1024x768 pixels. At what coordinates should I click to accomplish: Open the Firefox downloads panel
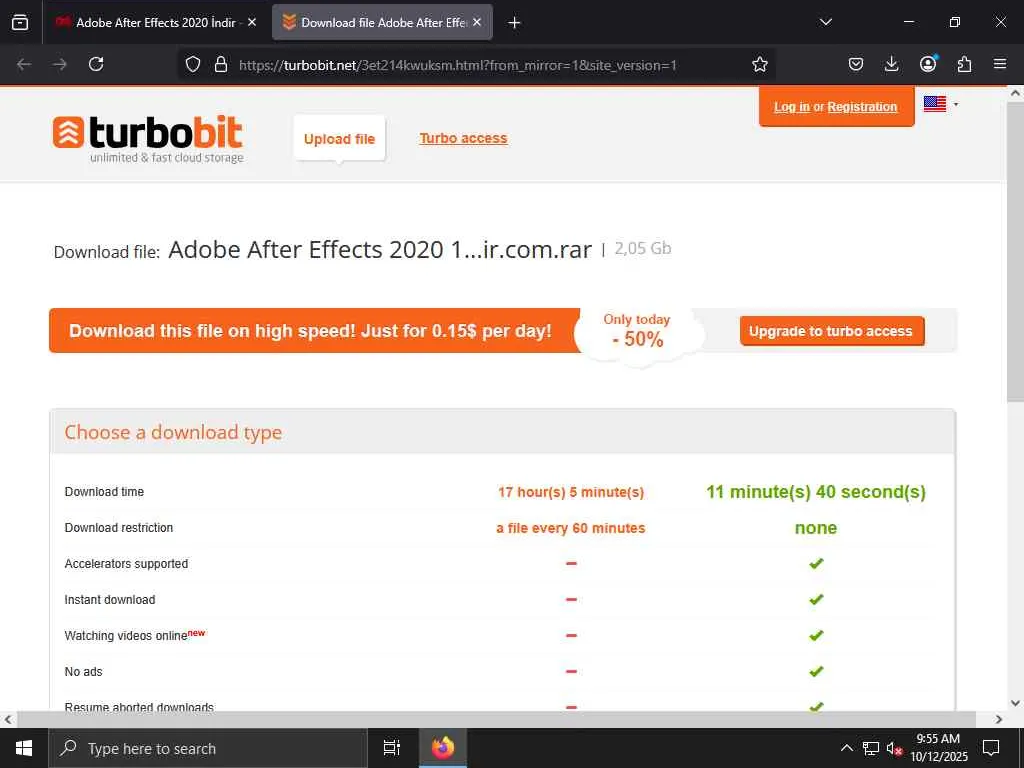891,64
